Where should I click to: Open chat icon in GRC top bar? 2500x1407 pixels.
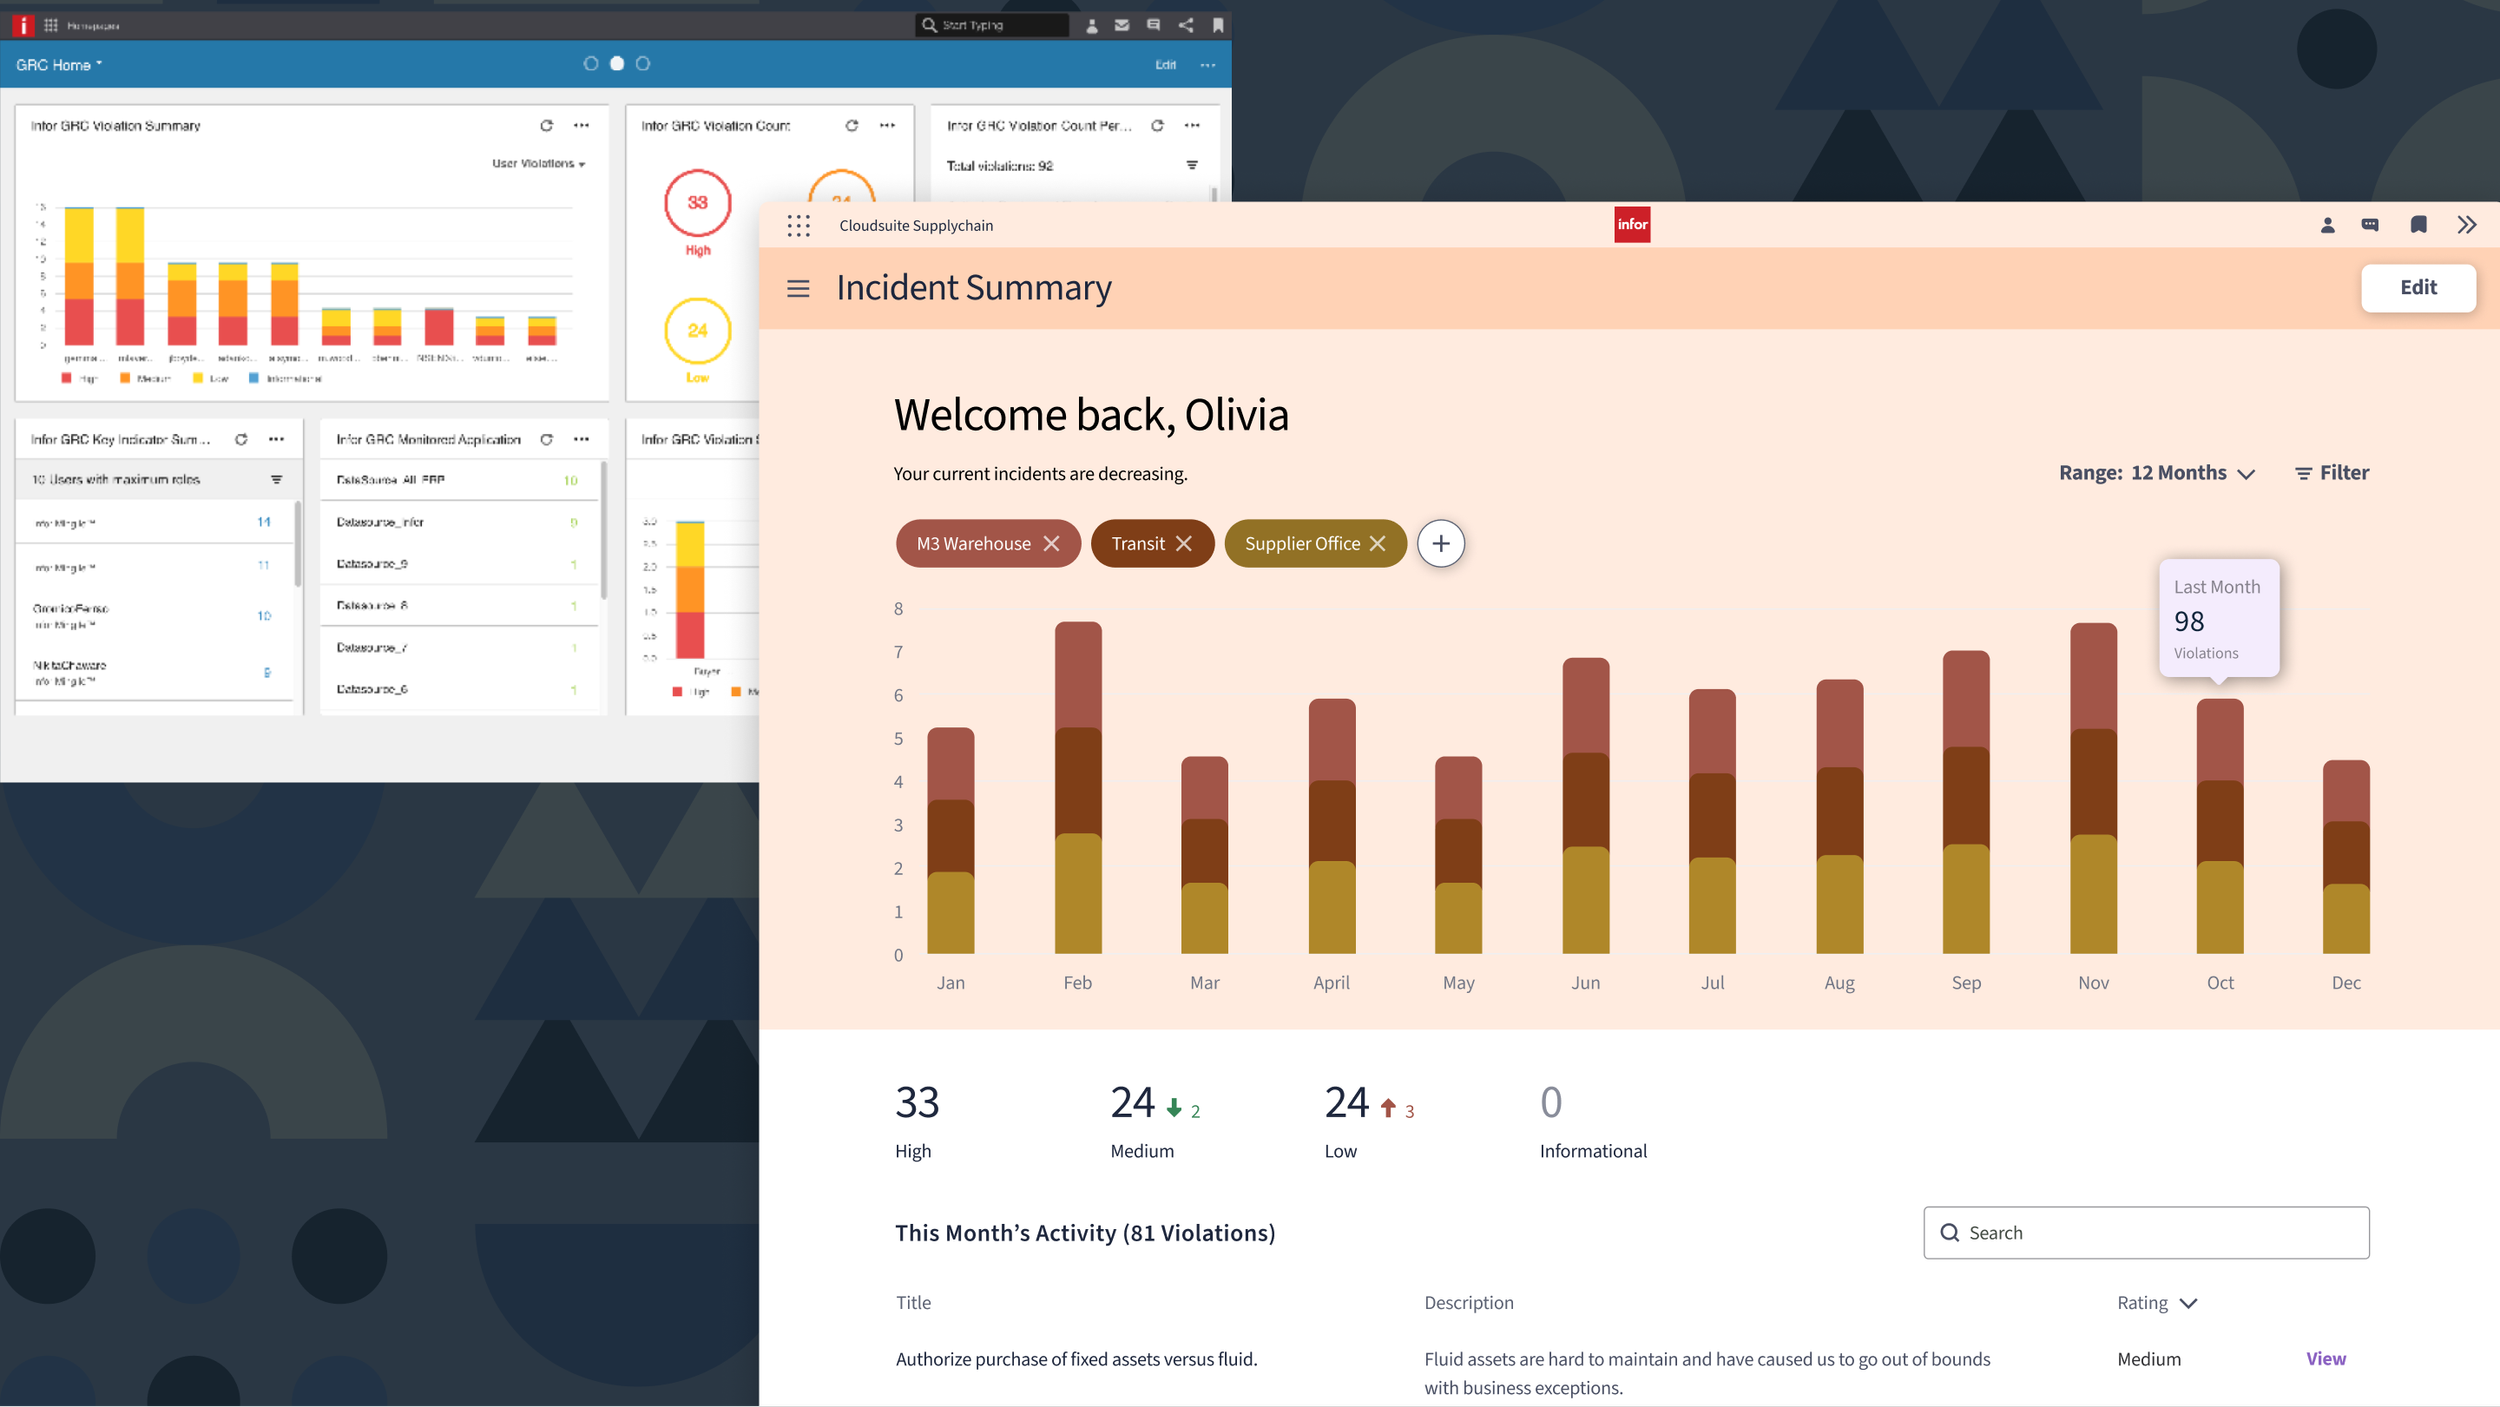1153,25
